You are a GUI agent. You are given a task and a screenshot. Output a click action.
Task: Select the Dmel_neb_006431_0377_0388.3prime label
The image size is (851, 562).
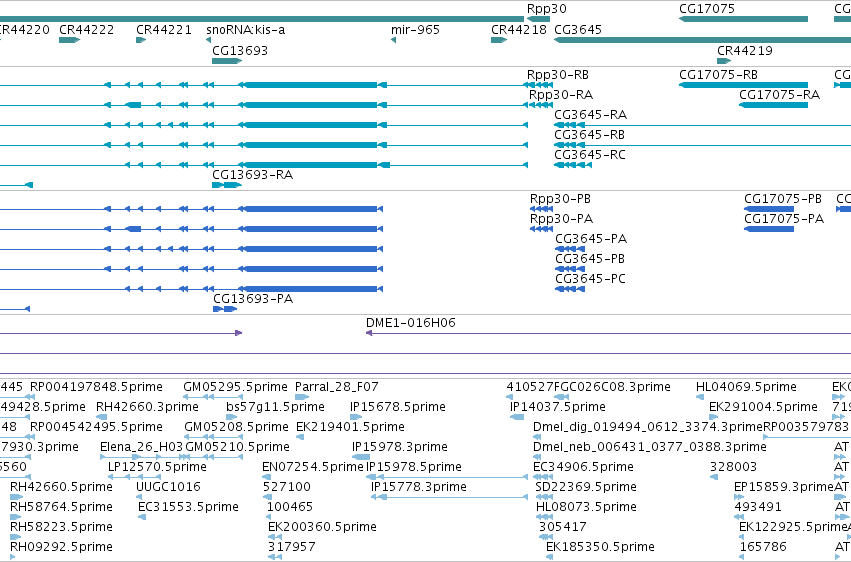(650, 447)
